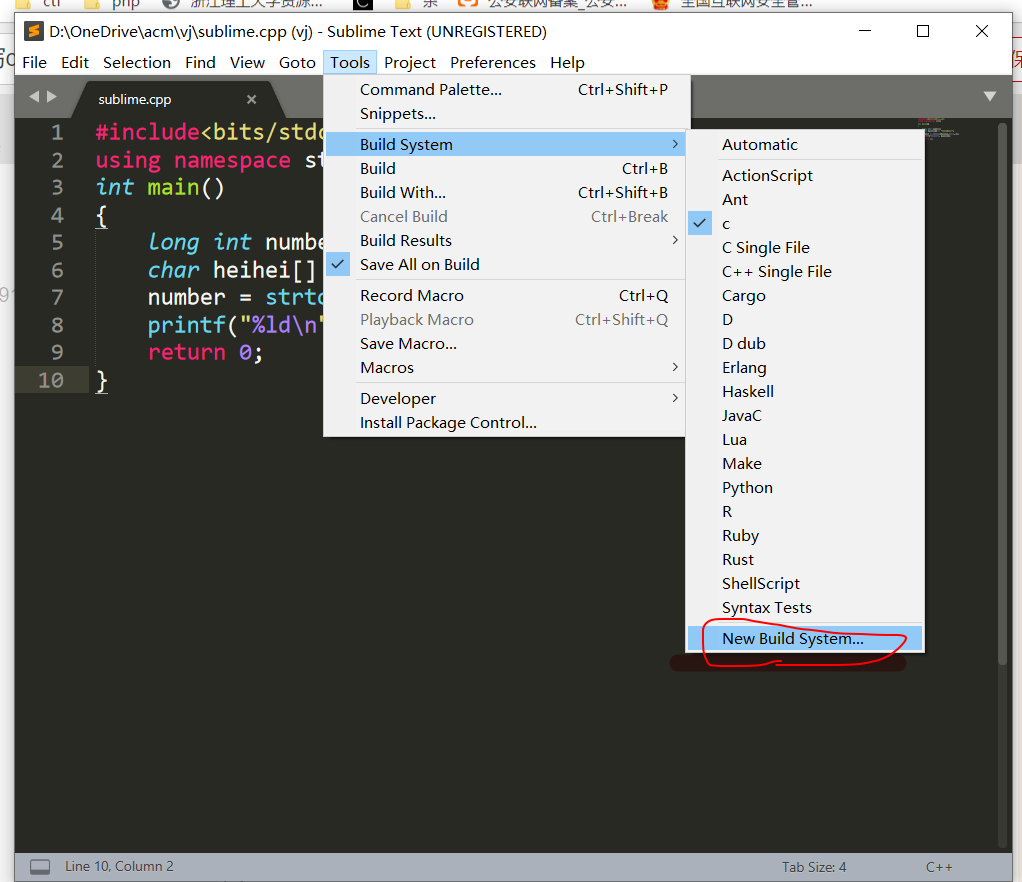1022x882 pixels.
Task: Select Ant build system
Action: (805, 199)
